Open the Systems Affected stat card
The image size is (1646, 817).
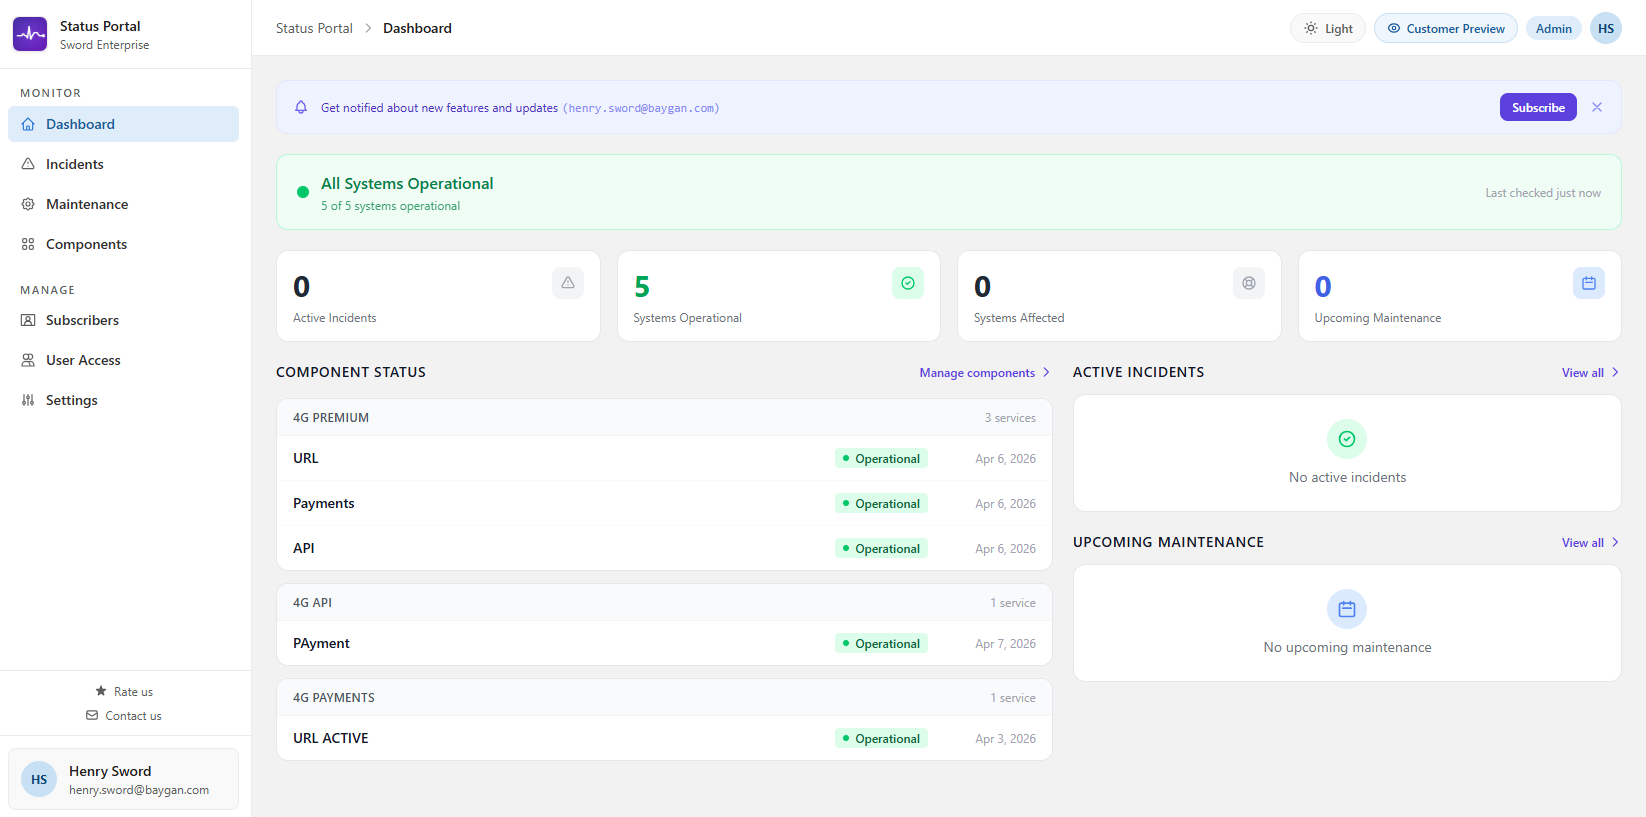1119,296
